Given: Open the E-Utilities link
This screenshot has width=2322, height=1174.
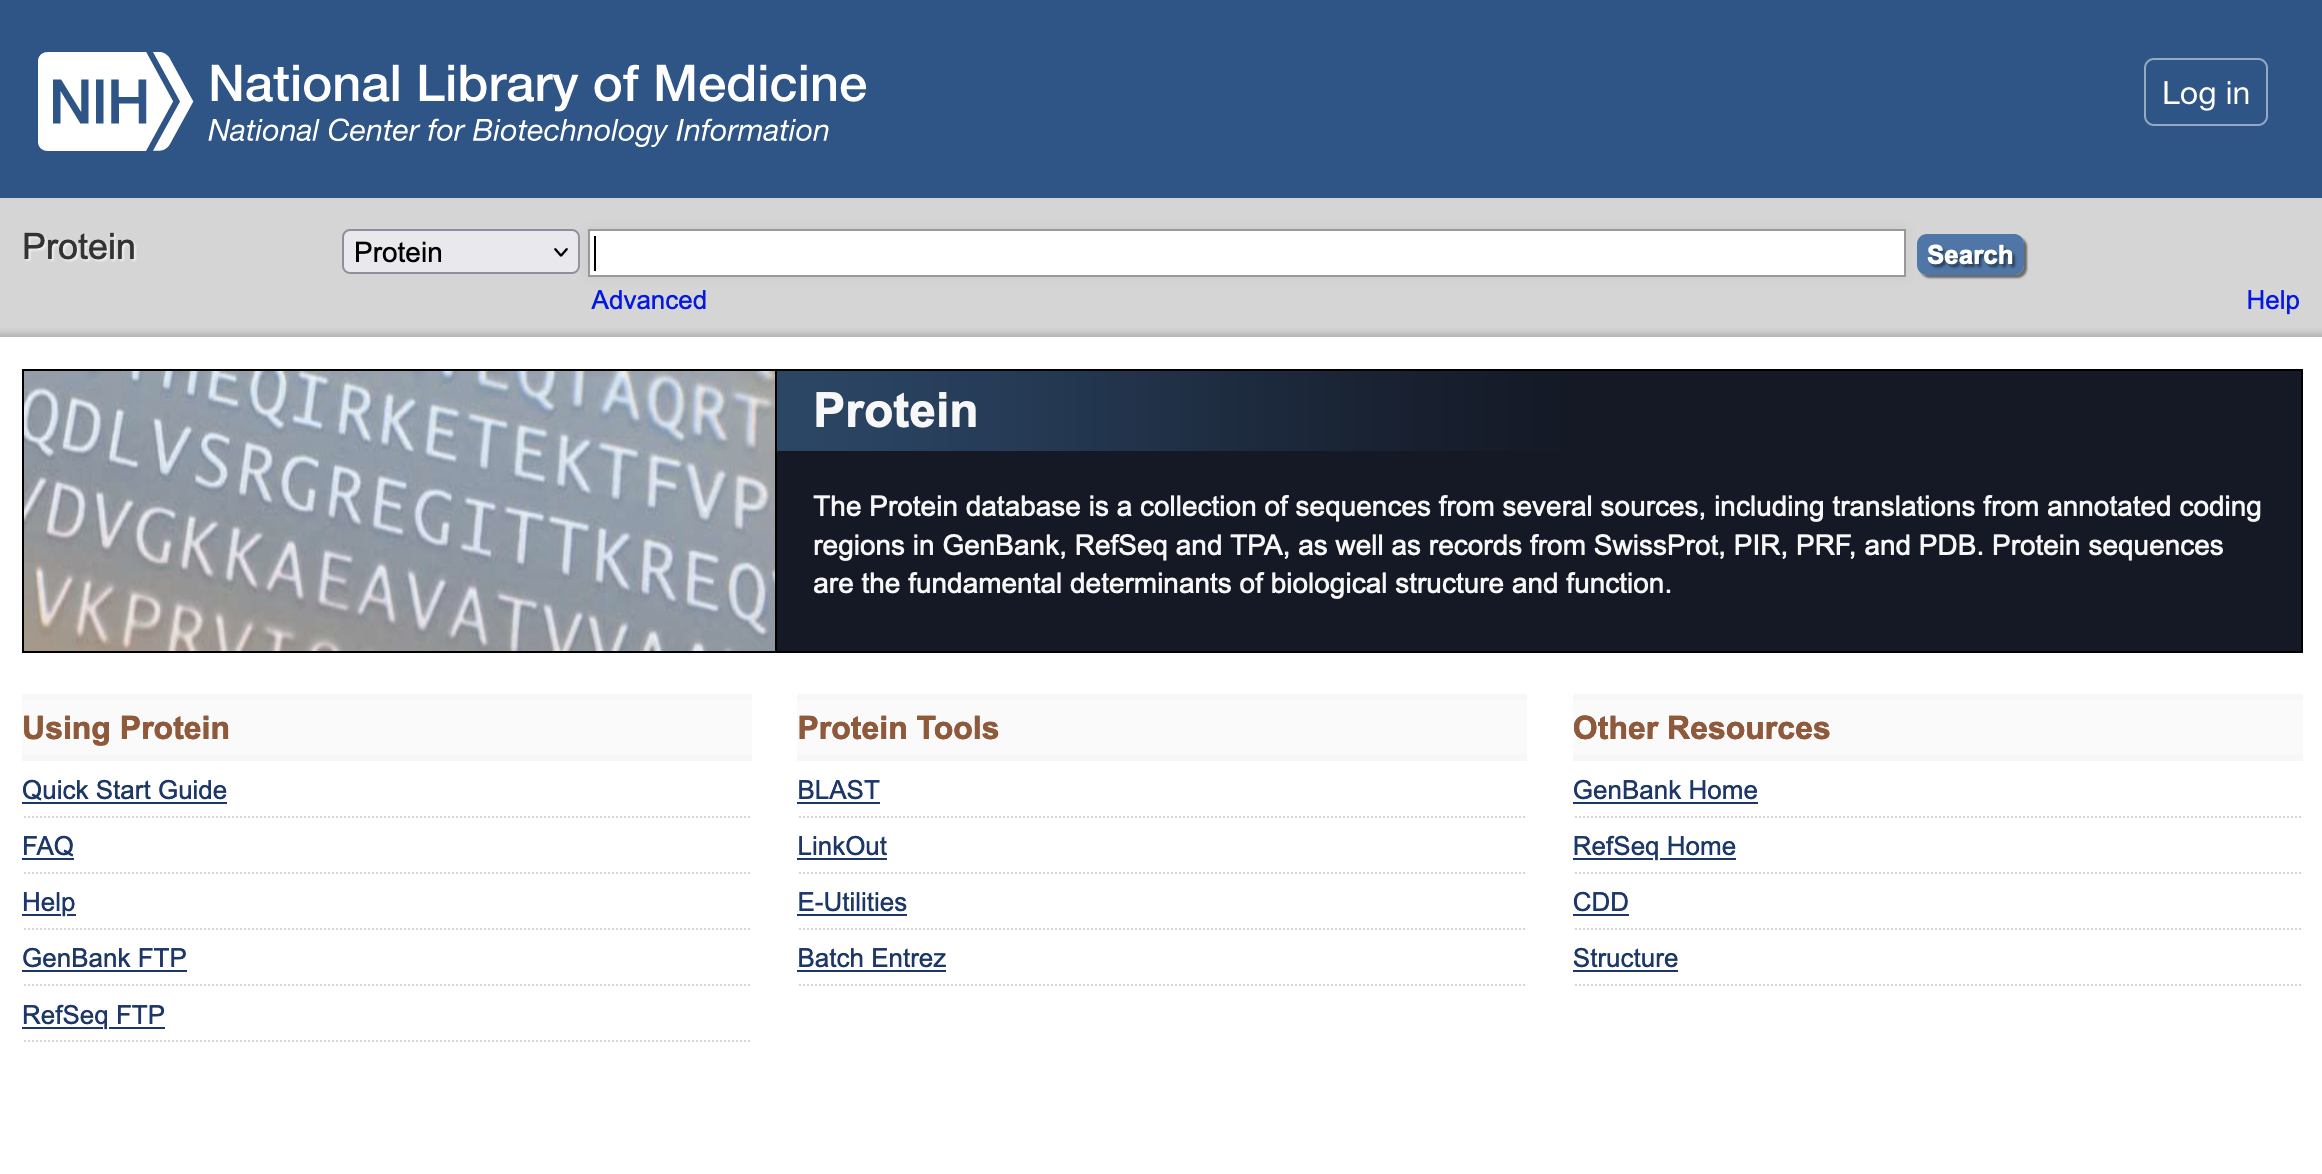Looking at the screenshot, I should [851, 902].
